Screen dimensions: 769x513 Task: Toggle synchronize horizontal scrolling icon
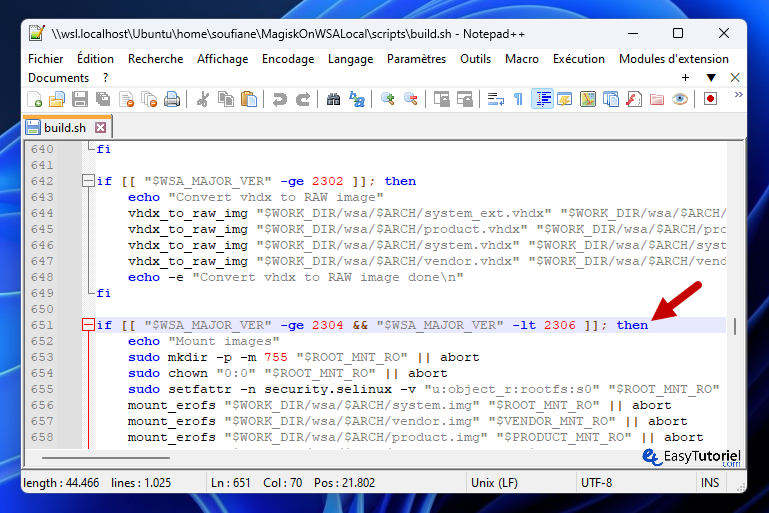click(465, 100)
